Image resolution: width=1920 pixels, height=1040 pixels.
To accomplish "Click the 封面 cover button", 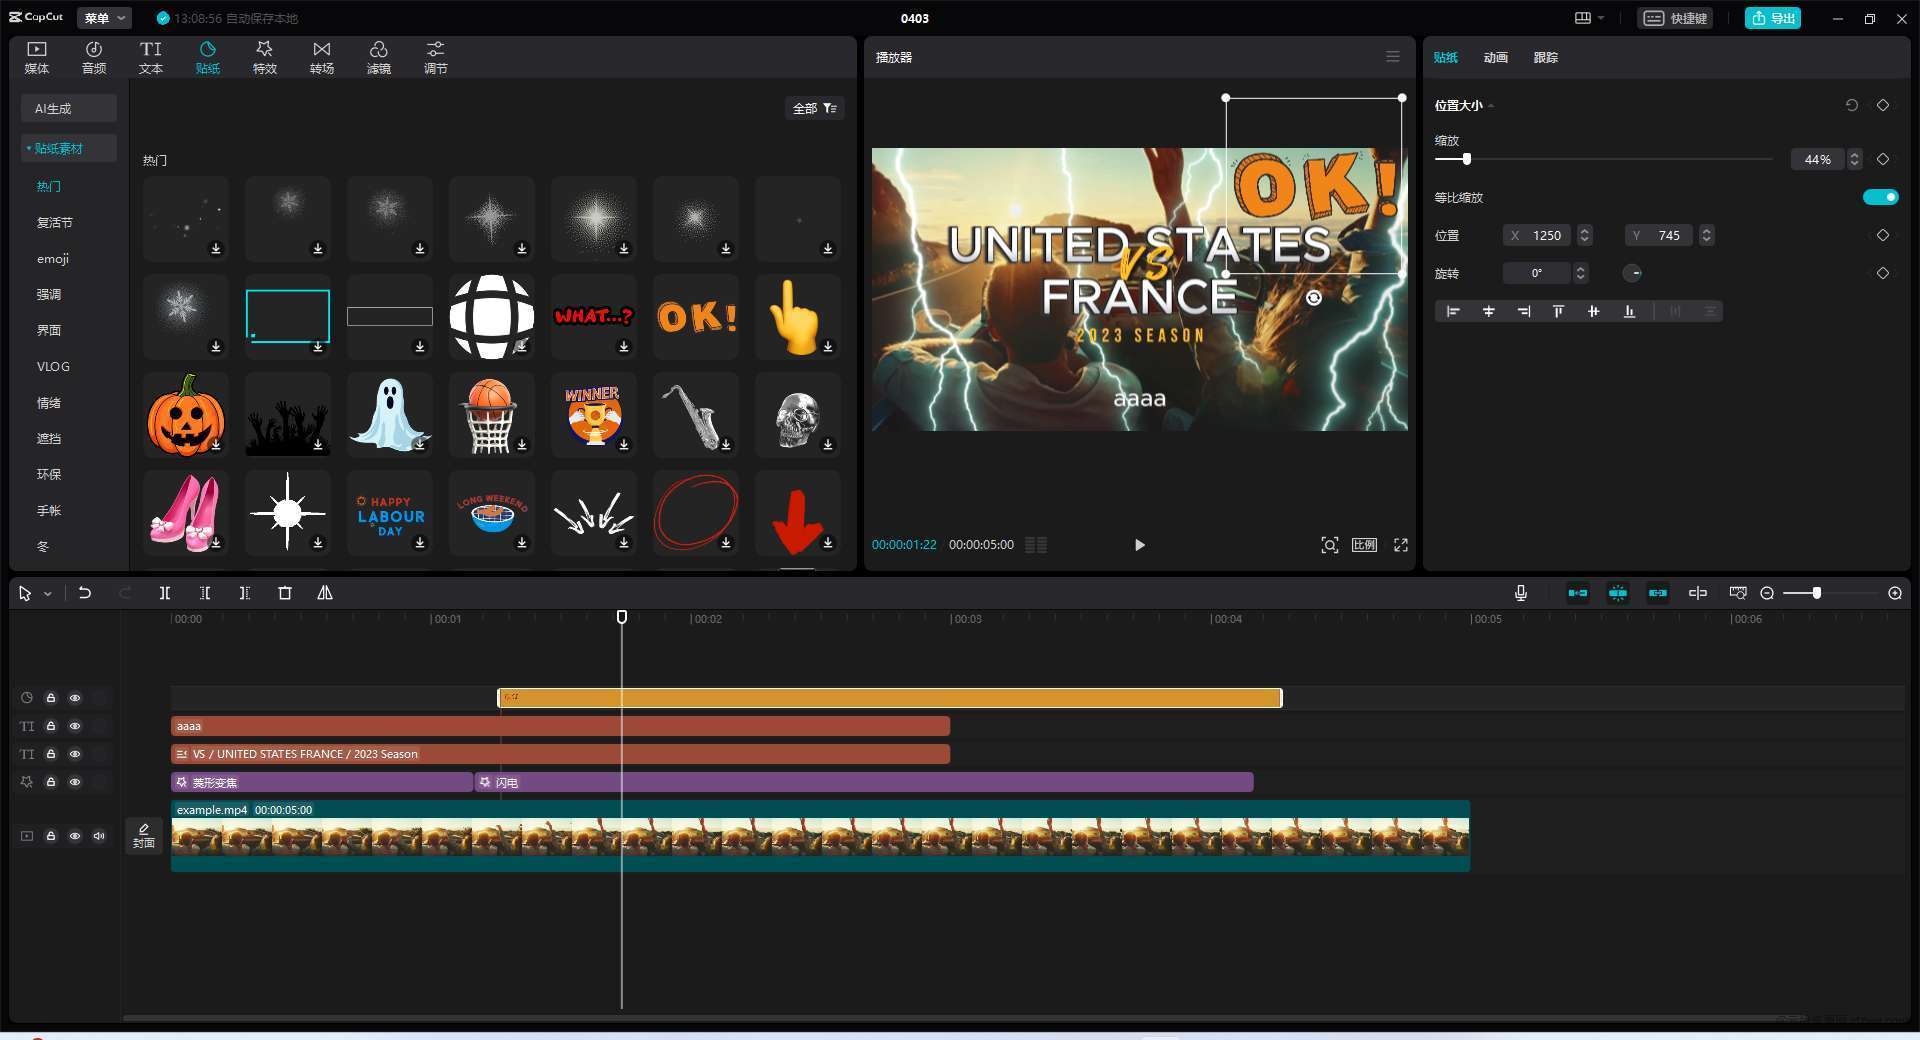I will 144,836.
